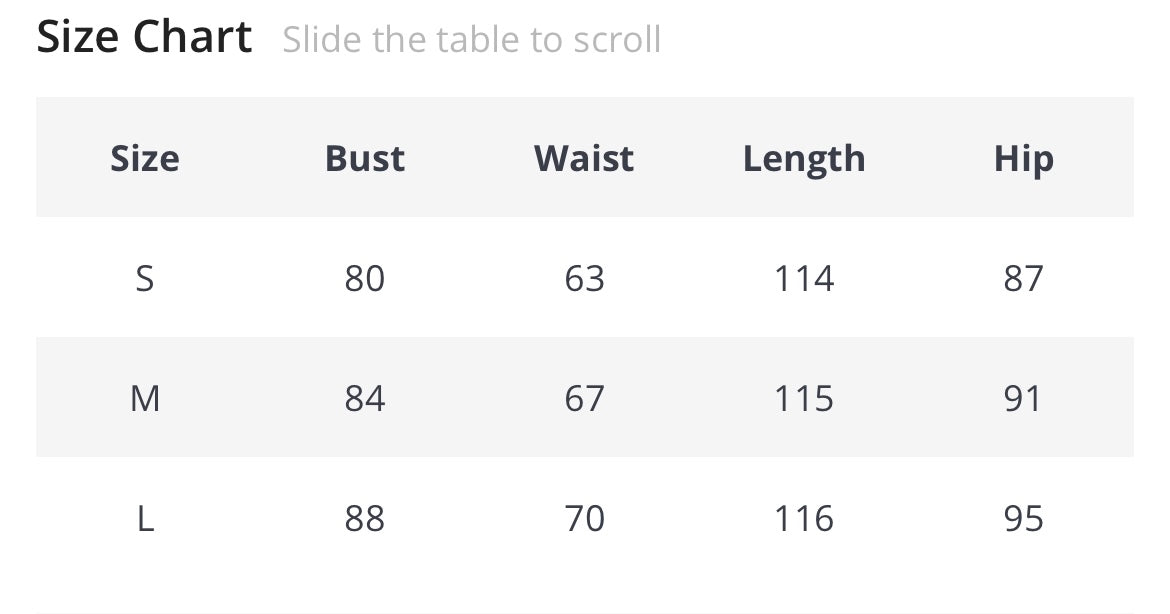Click bust value 88 for size L
1170x614 pixels.
365,518
